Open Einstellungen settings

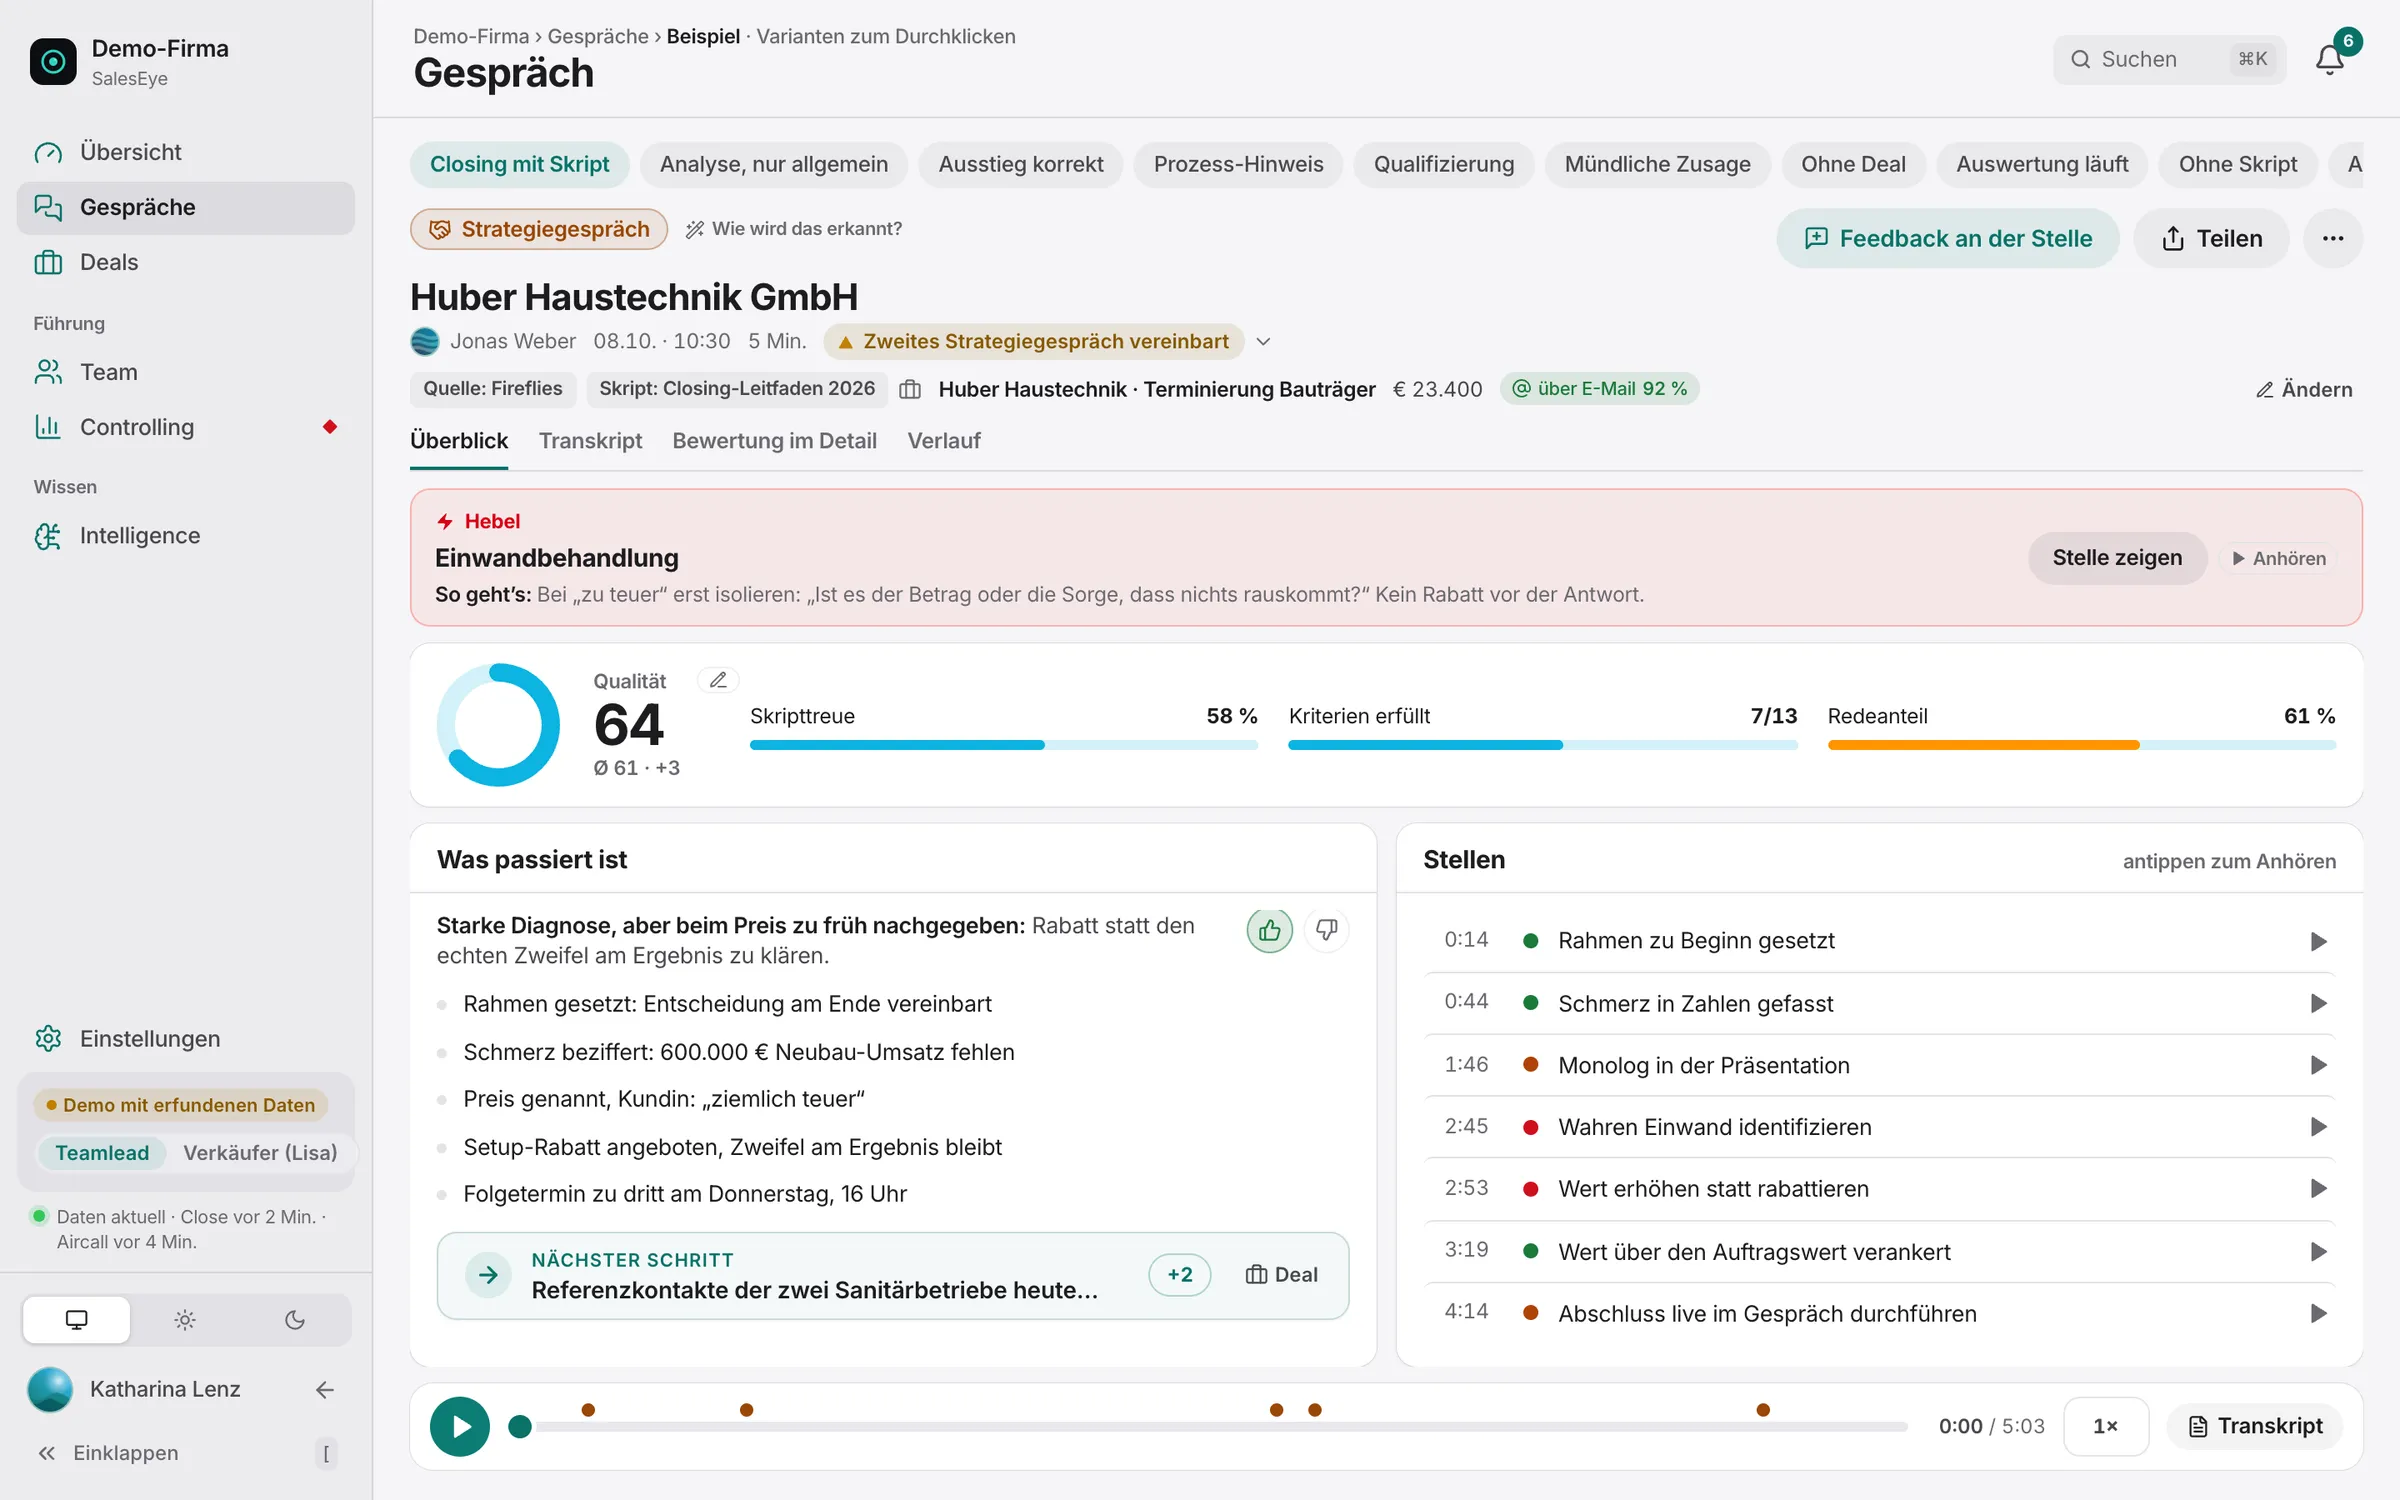click(186, 1038)
